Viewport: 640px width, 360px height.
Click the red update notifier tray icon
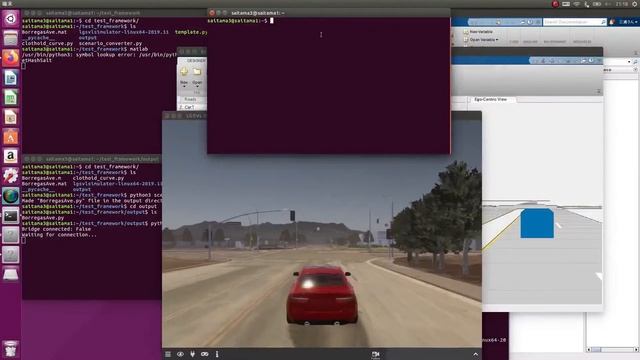click(x=555, y=4)
